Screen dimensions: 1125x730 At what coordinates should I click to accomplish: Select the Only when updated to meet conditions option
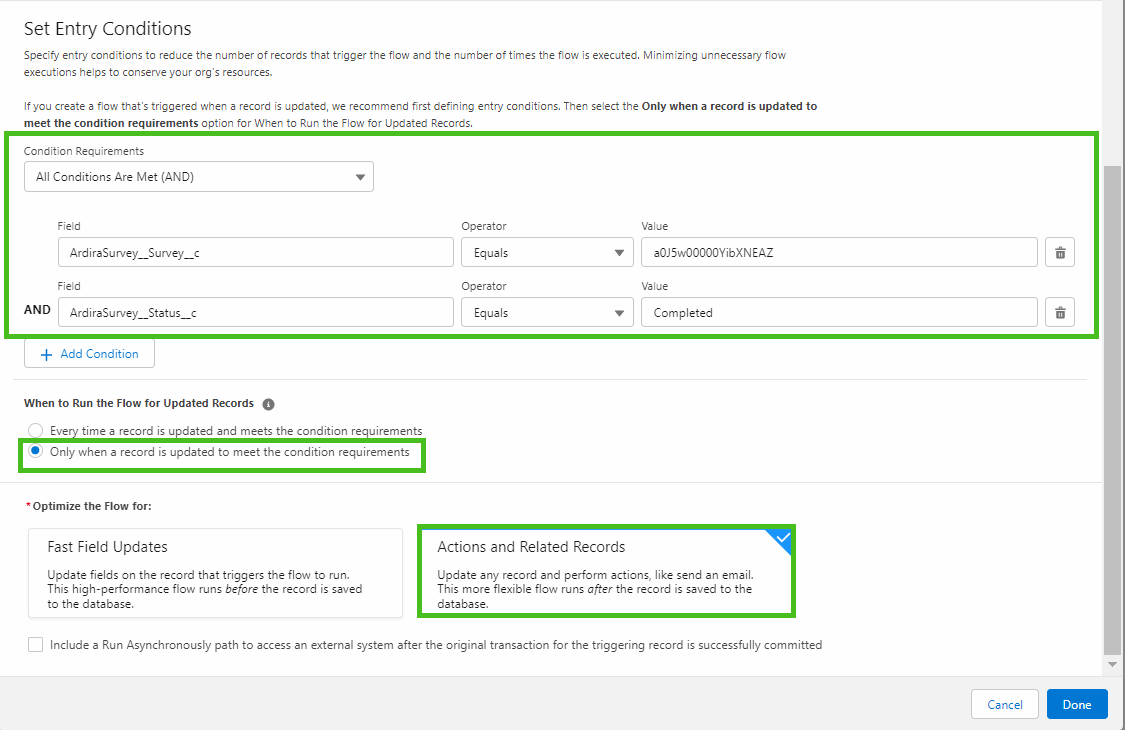35,452
